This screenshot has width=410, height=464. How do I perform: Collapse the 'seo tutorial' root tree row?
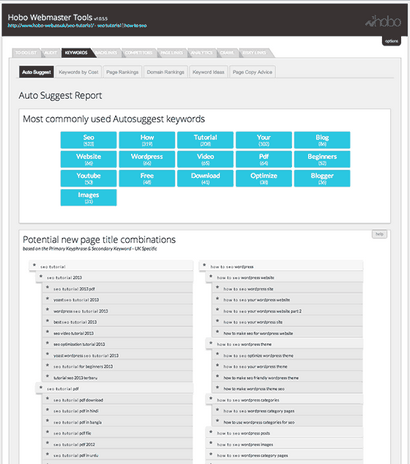coord(111,266)
